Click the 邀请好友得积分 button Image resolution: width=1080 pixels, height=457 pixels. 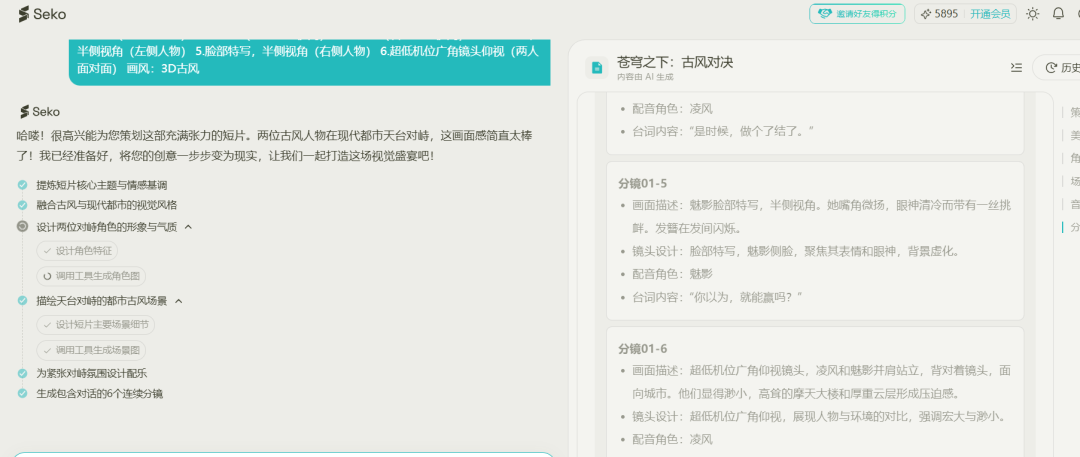pos(857,14)
